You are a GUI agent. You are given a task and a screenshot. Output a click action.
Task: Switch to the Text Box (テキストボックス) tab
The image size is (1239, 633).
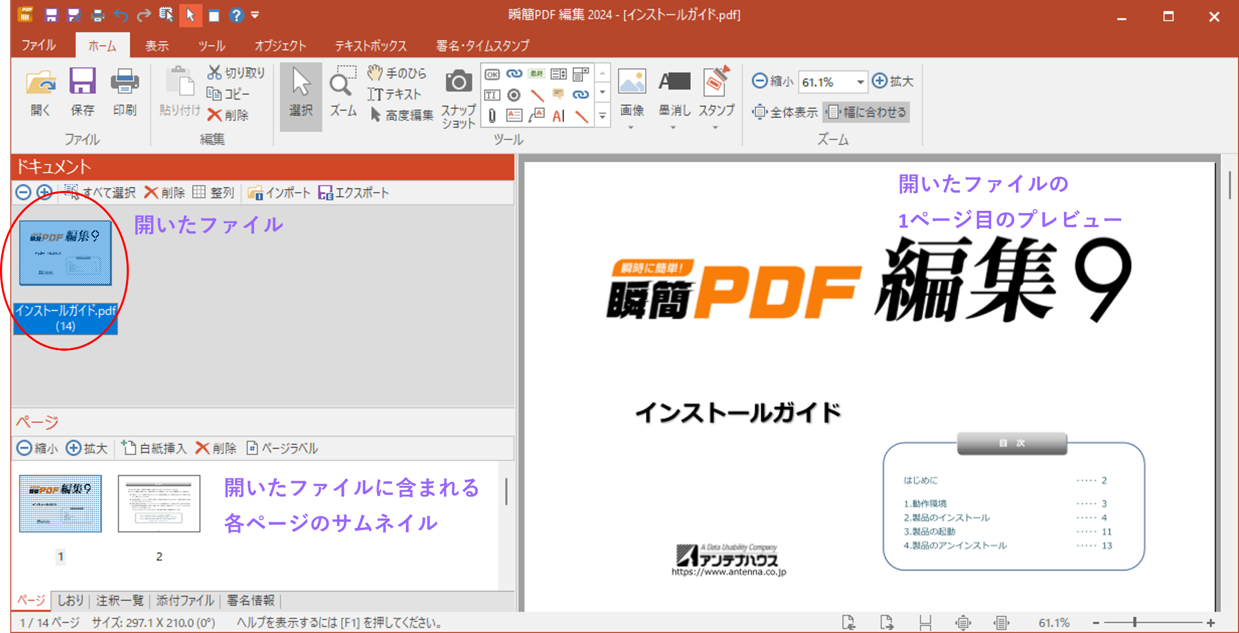point(371,46)
